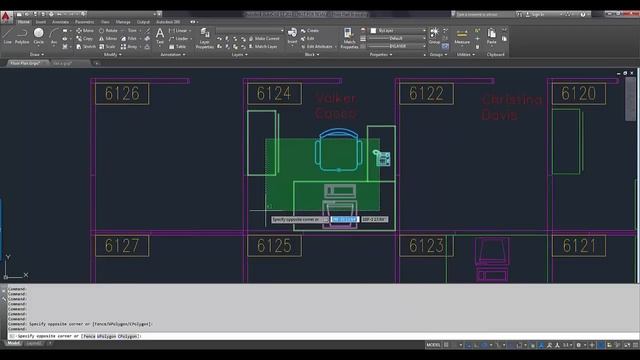Select the Polyline tool

tap(22, 36)
